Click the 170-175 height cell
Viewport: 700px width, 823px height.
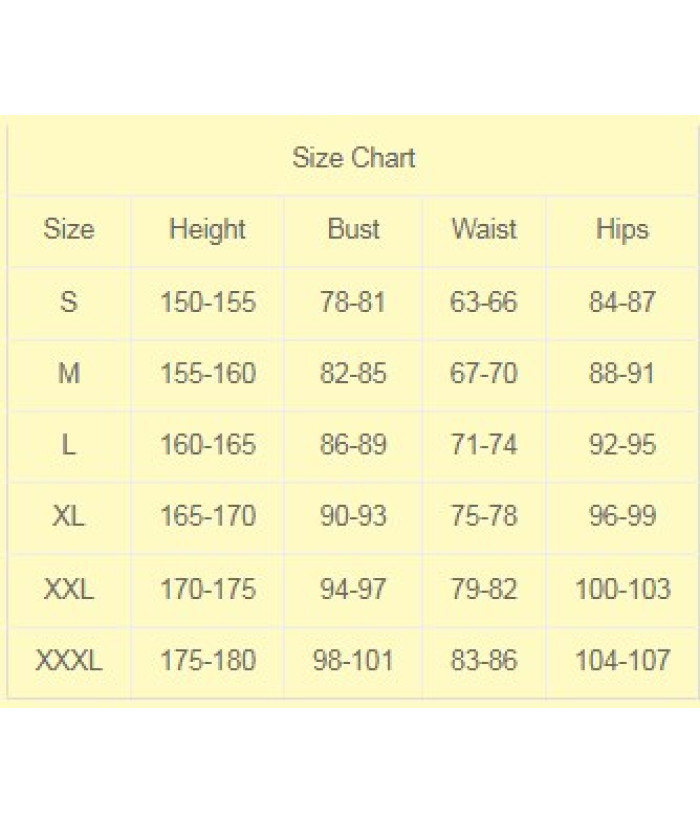(207, 589)
